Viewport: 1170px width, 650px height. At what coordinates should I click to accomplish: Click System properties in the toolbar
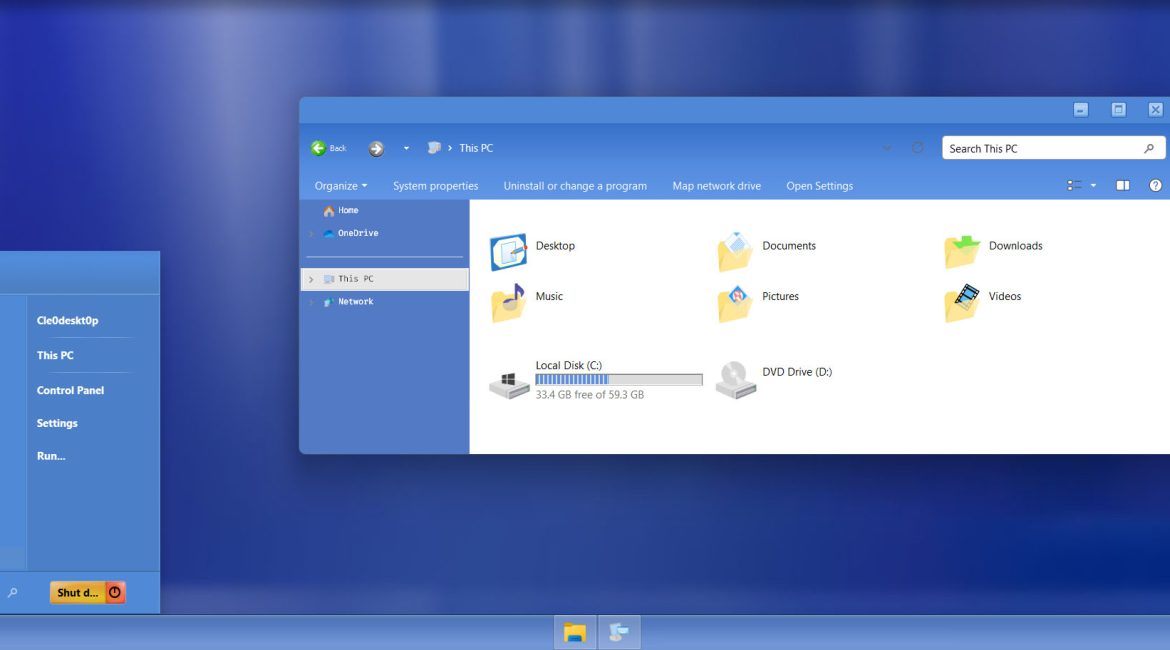point(435,186)
